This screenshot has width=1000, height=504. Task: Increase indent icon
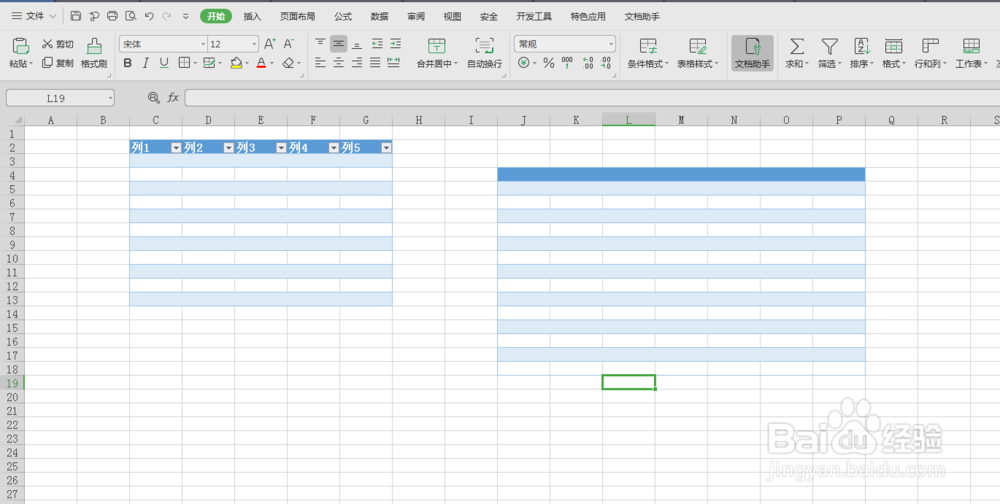[396, 43]
